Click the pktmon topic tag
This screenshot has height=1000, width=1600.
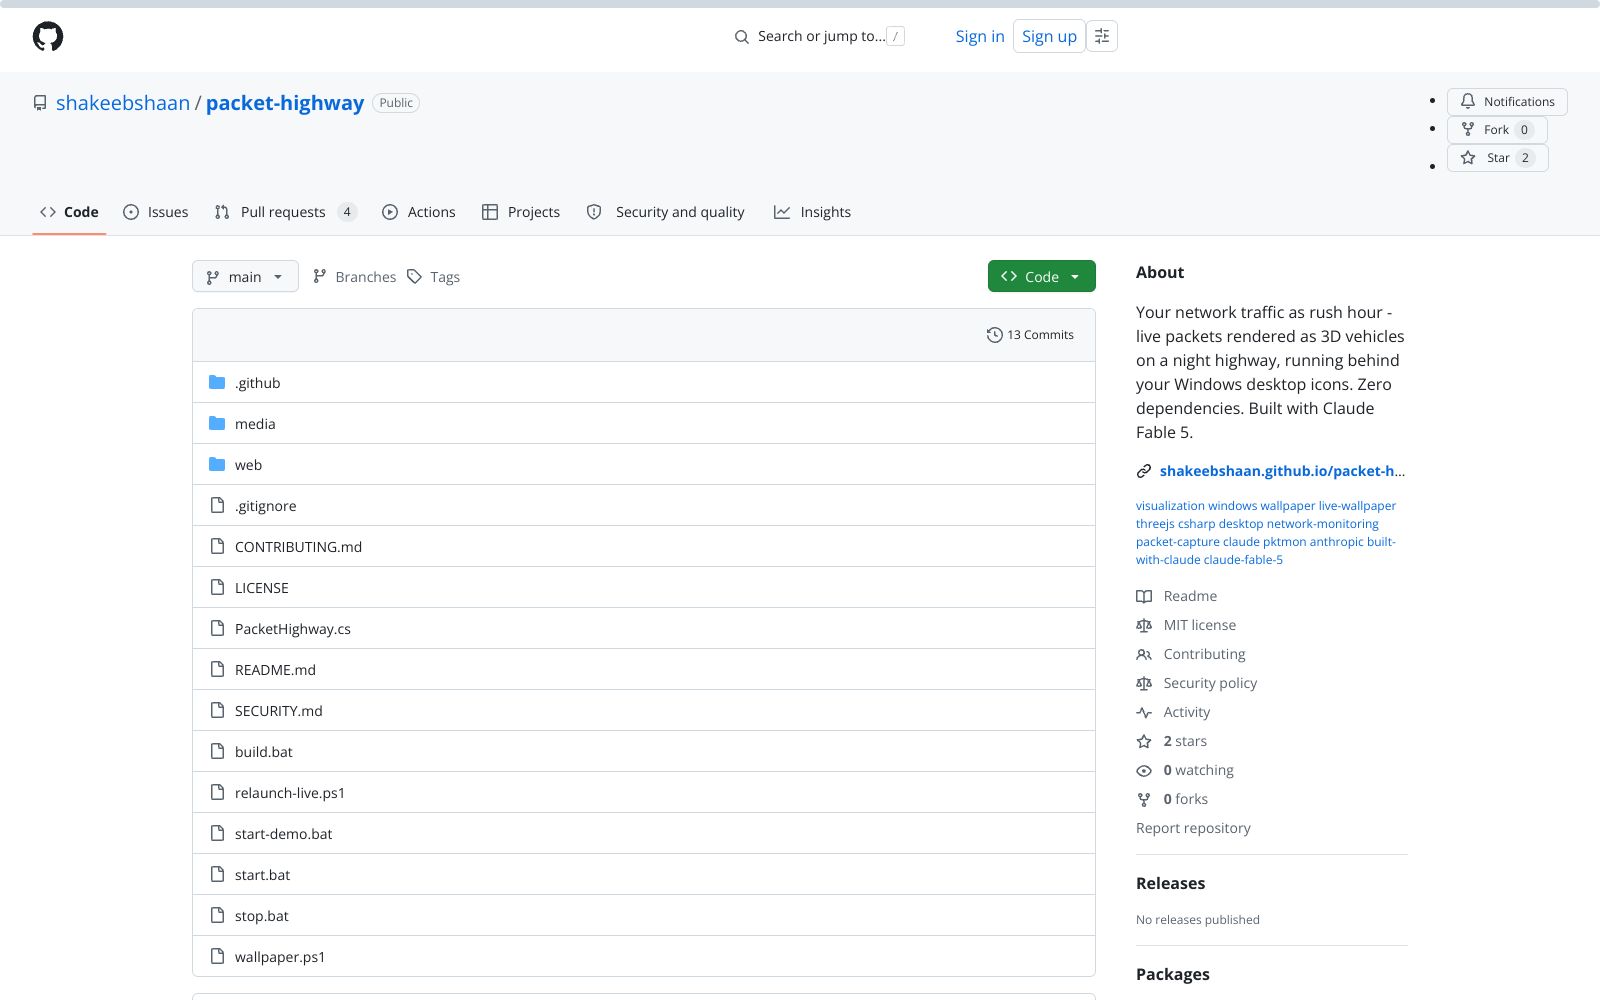1285,542
